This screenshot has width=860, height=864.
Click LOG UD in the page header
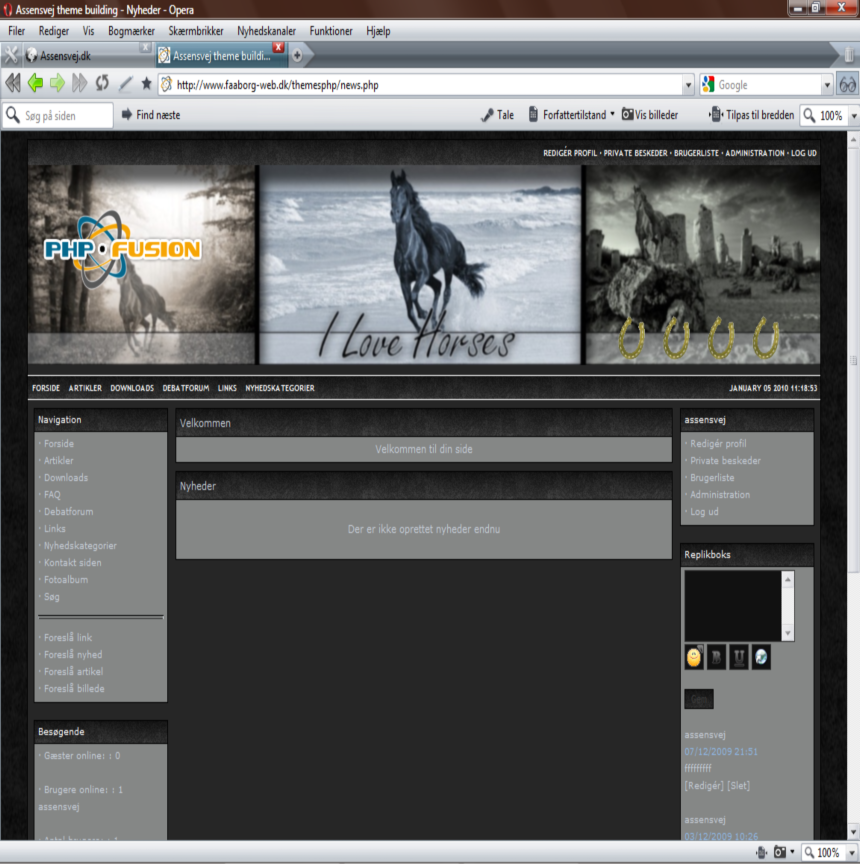804,153
